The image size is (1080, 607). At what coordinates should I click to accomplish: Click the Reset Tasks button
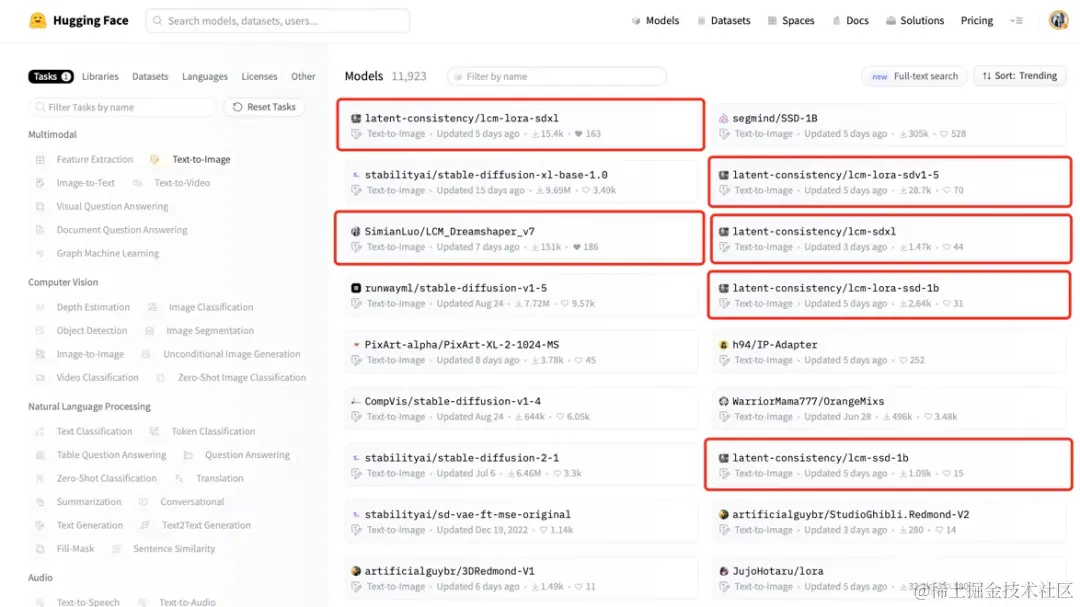(264, 107)
